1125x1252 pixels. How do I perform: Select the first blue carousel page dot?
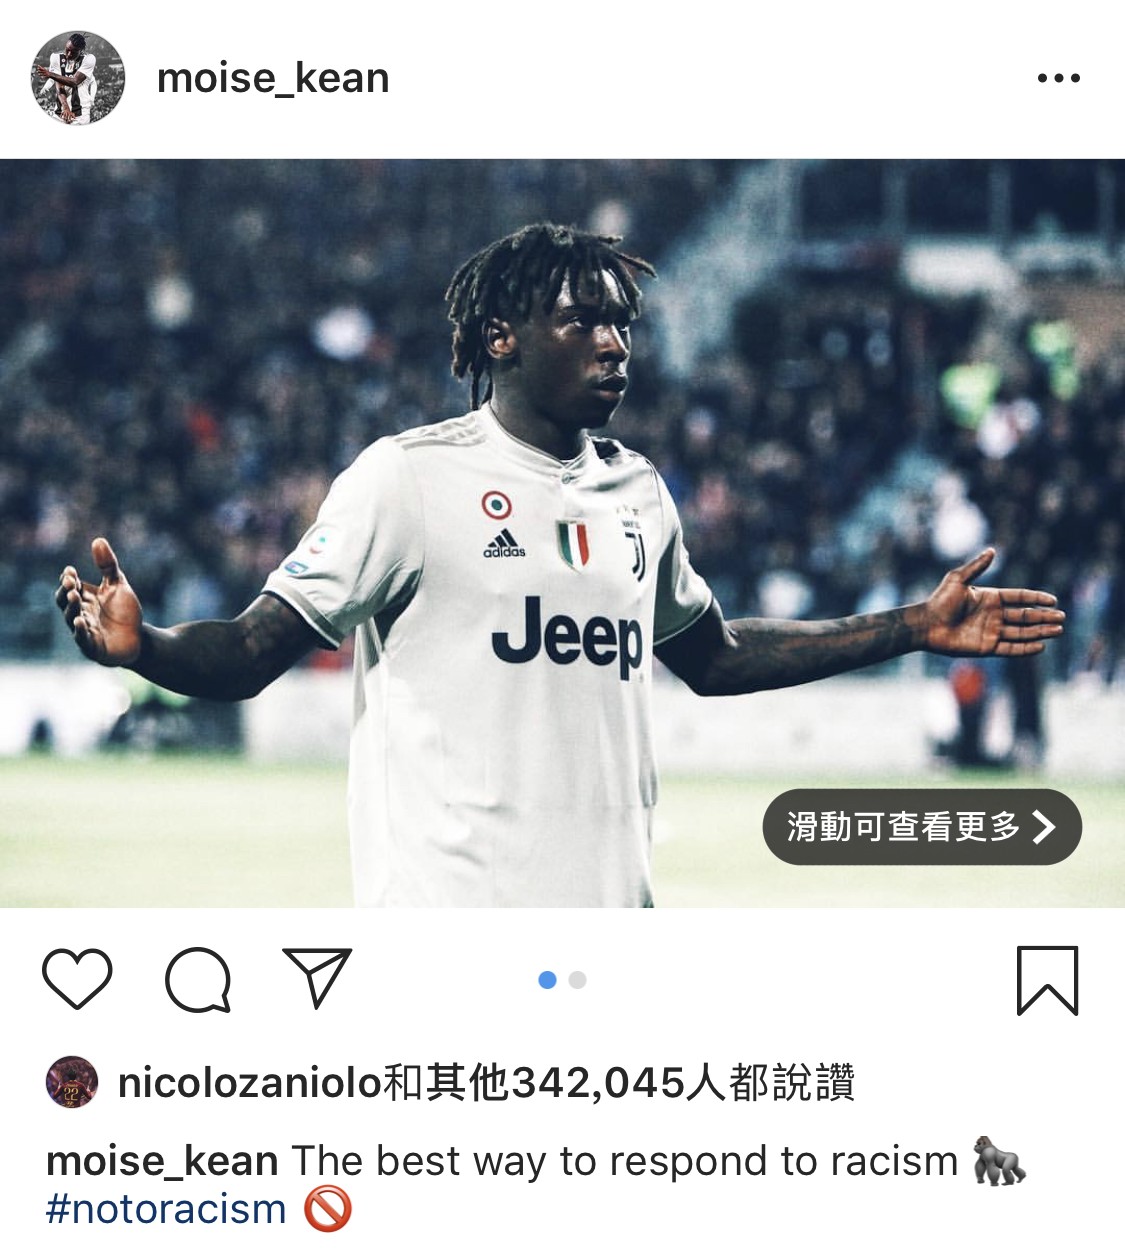[x=547, y=980]
